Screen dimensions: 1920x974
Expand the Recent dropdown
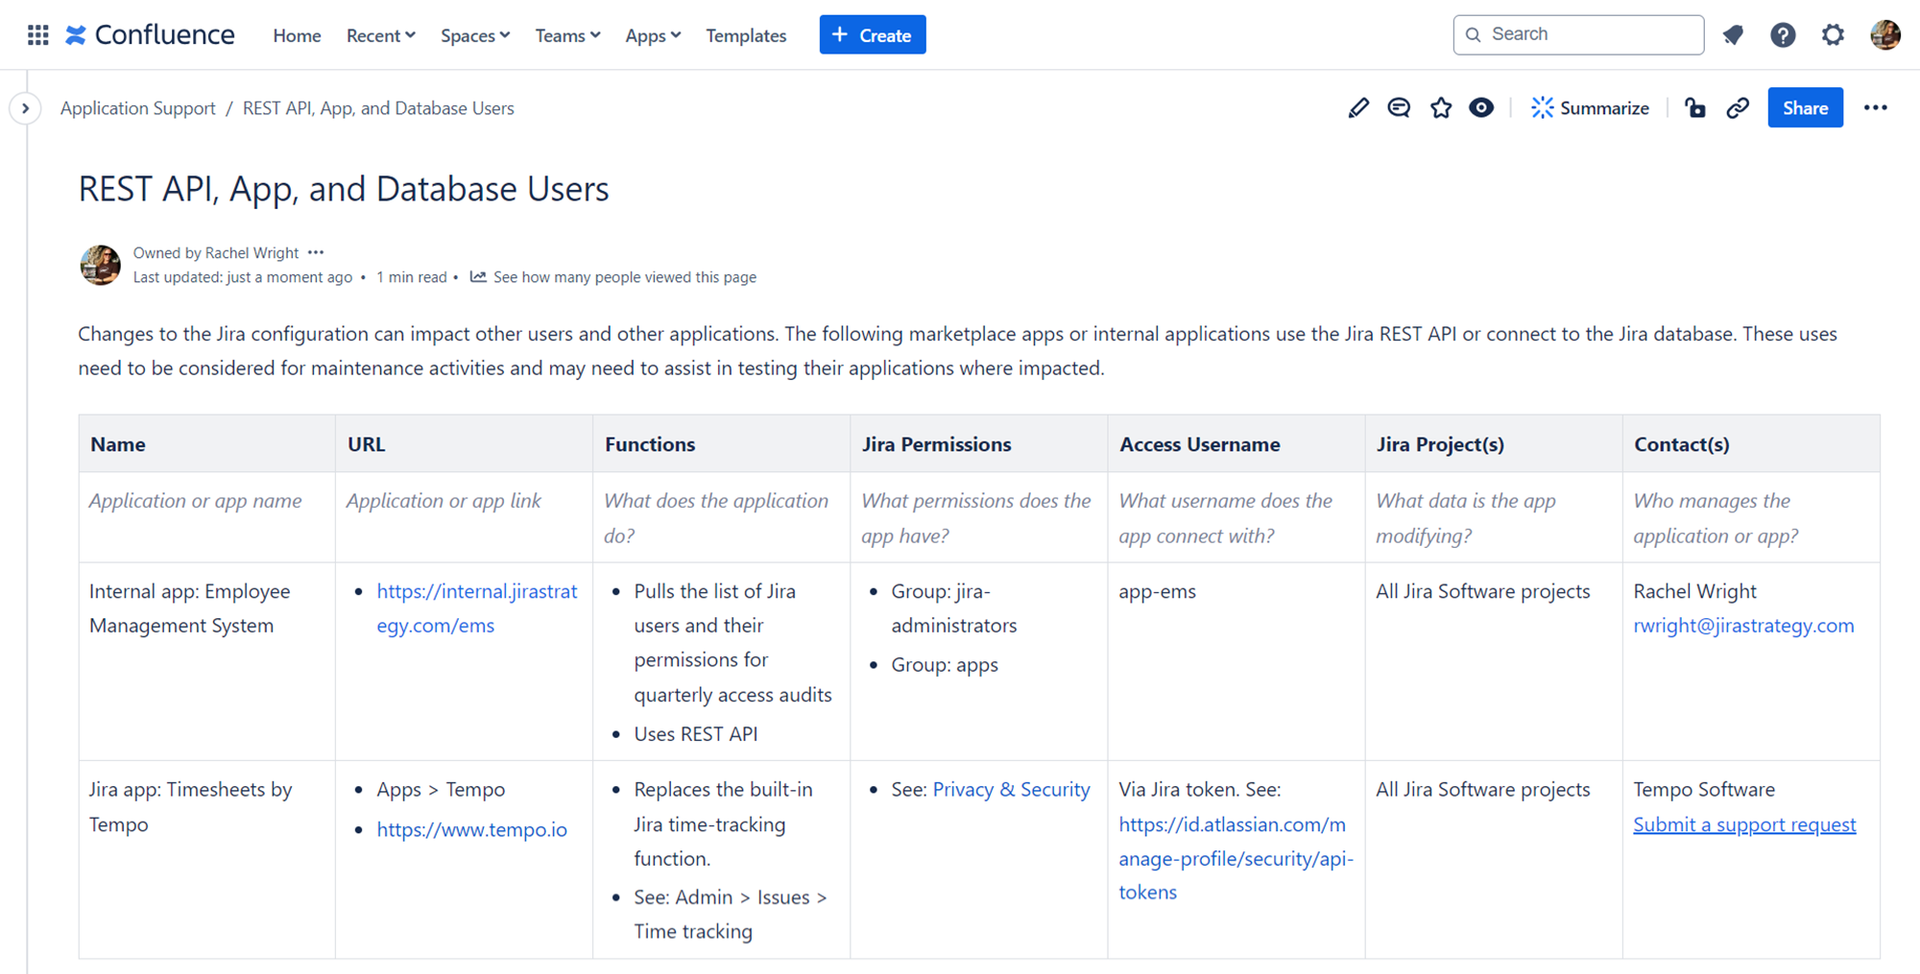click(x=380, y=35)
